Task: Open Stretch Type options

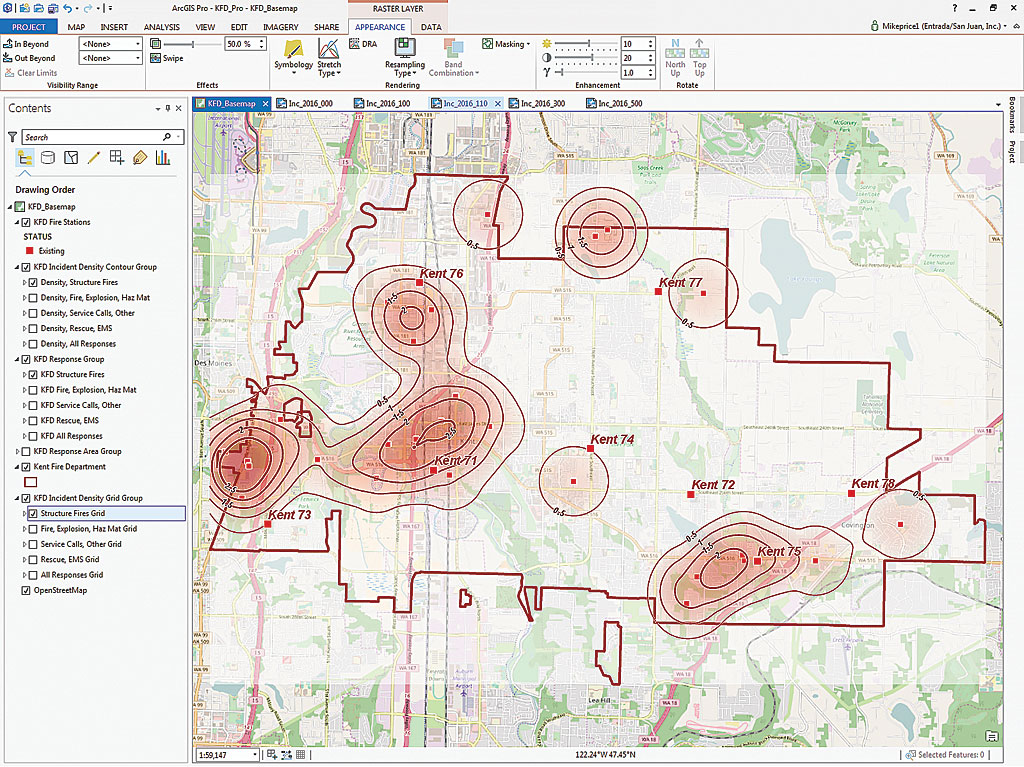Action: pos(329,57)
